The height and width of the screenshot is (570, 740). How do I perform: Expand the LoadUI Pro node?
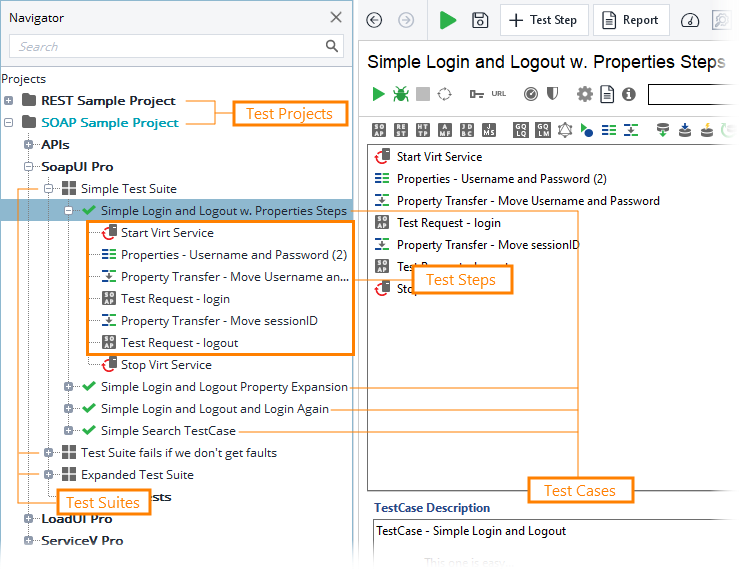tap(28, 519)
